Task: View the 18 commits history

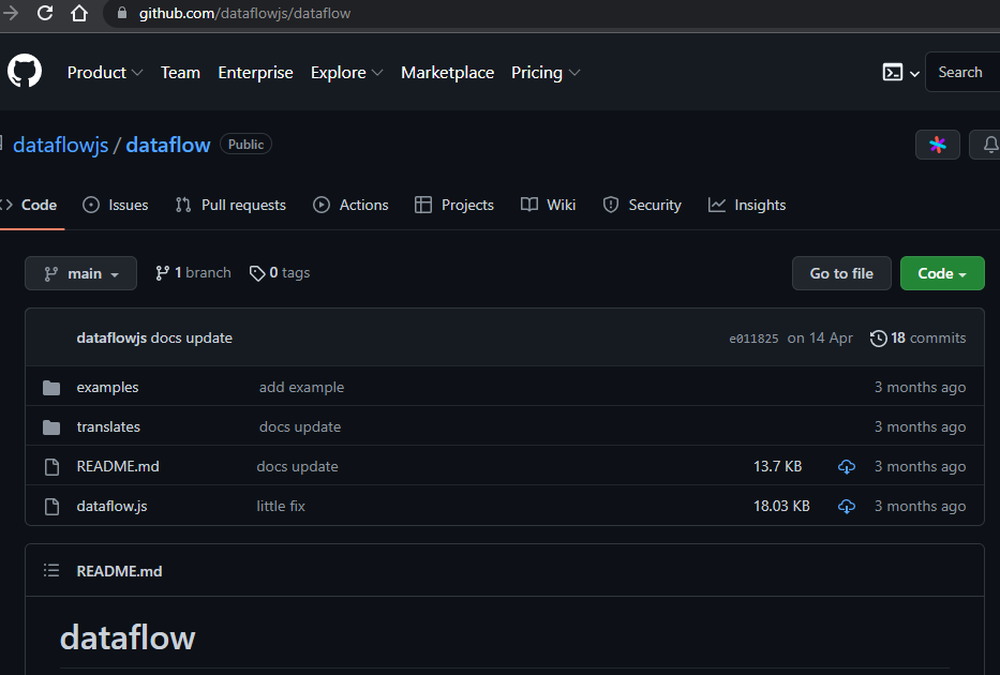Action: point(918,338)
